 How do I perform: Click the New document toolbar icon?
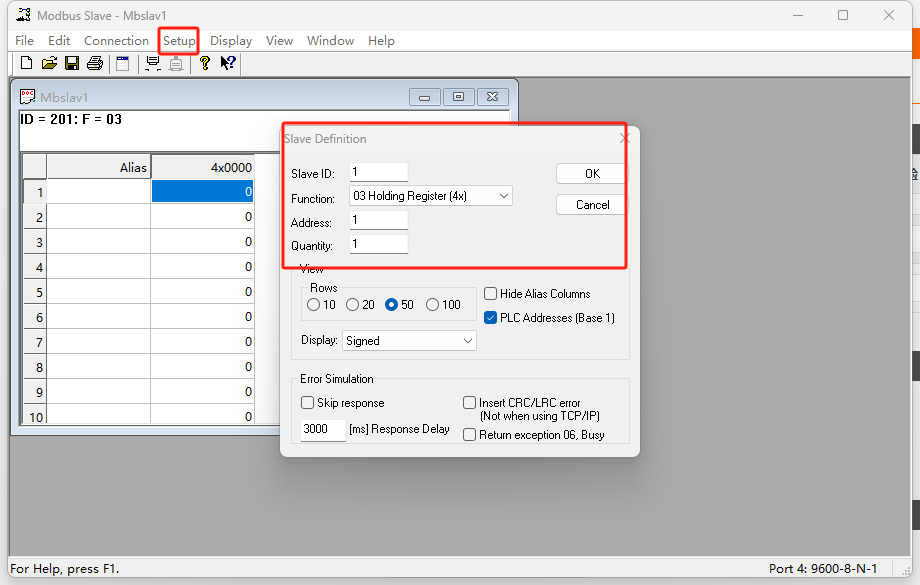point(27,63)
